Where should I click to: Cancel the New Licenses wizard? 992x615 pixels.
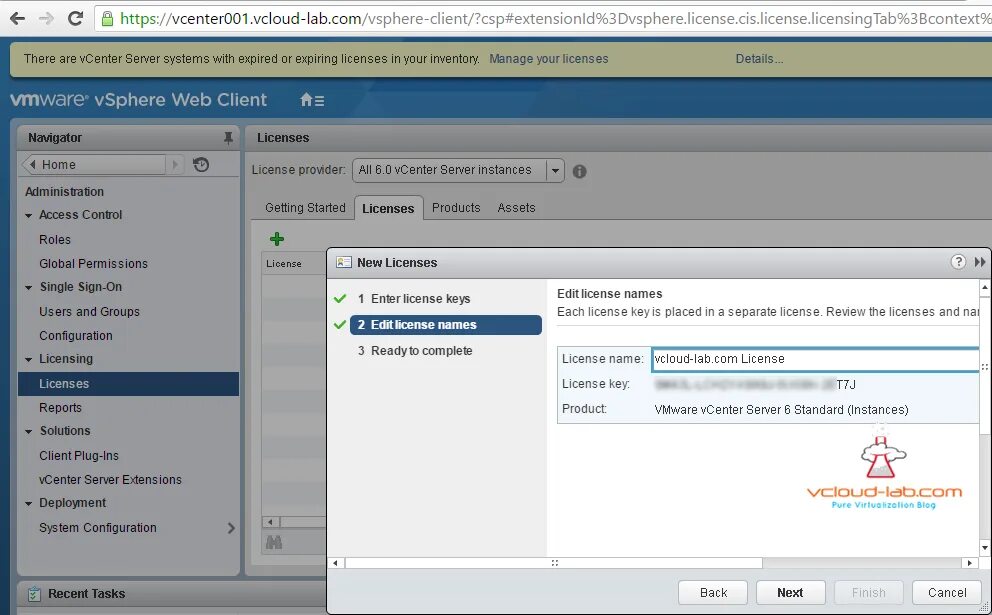(x=946, y=593)
